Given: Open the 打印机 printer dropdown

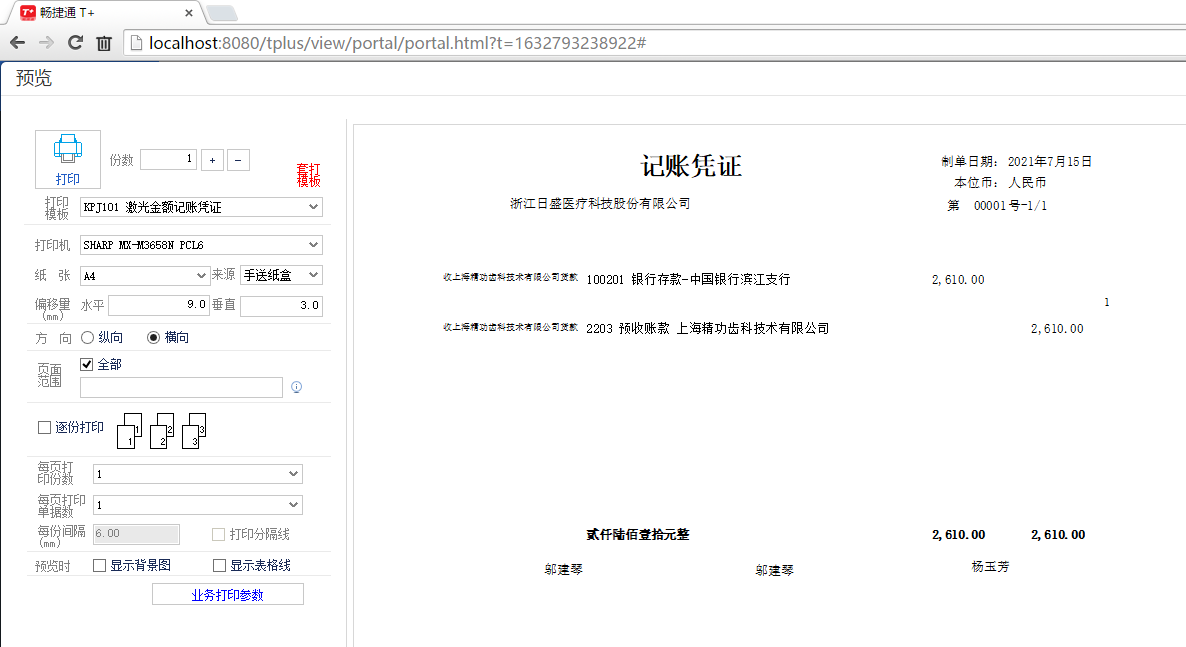Looking at the screenshot, I should point(201,245).
